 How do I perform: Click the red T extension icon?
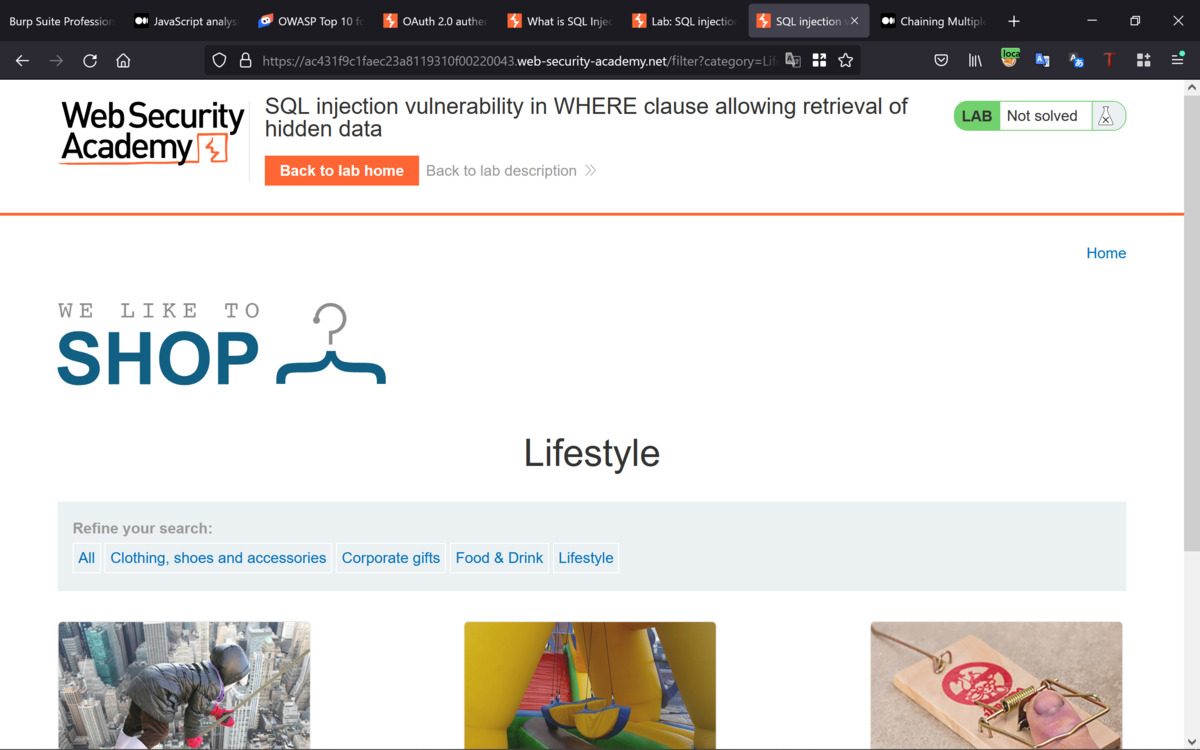[x=1109, y=61]
